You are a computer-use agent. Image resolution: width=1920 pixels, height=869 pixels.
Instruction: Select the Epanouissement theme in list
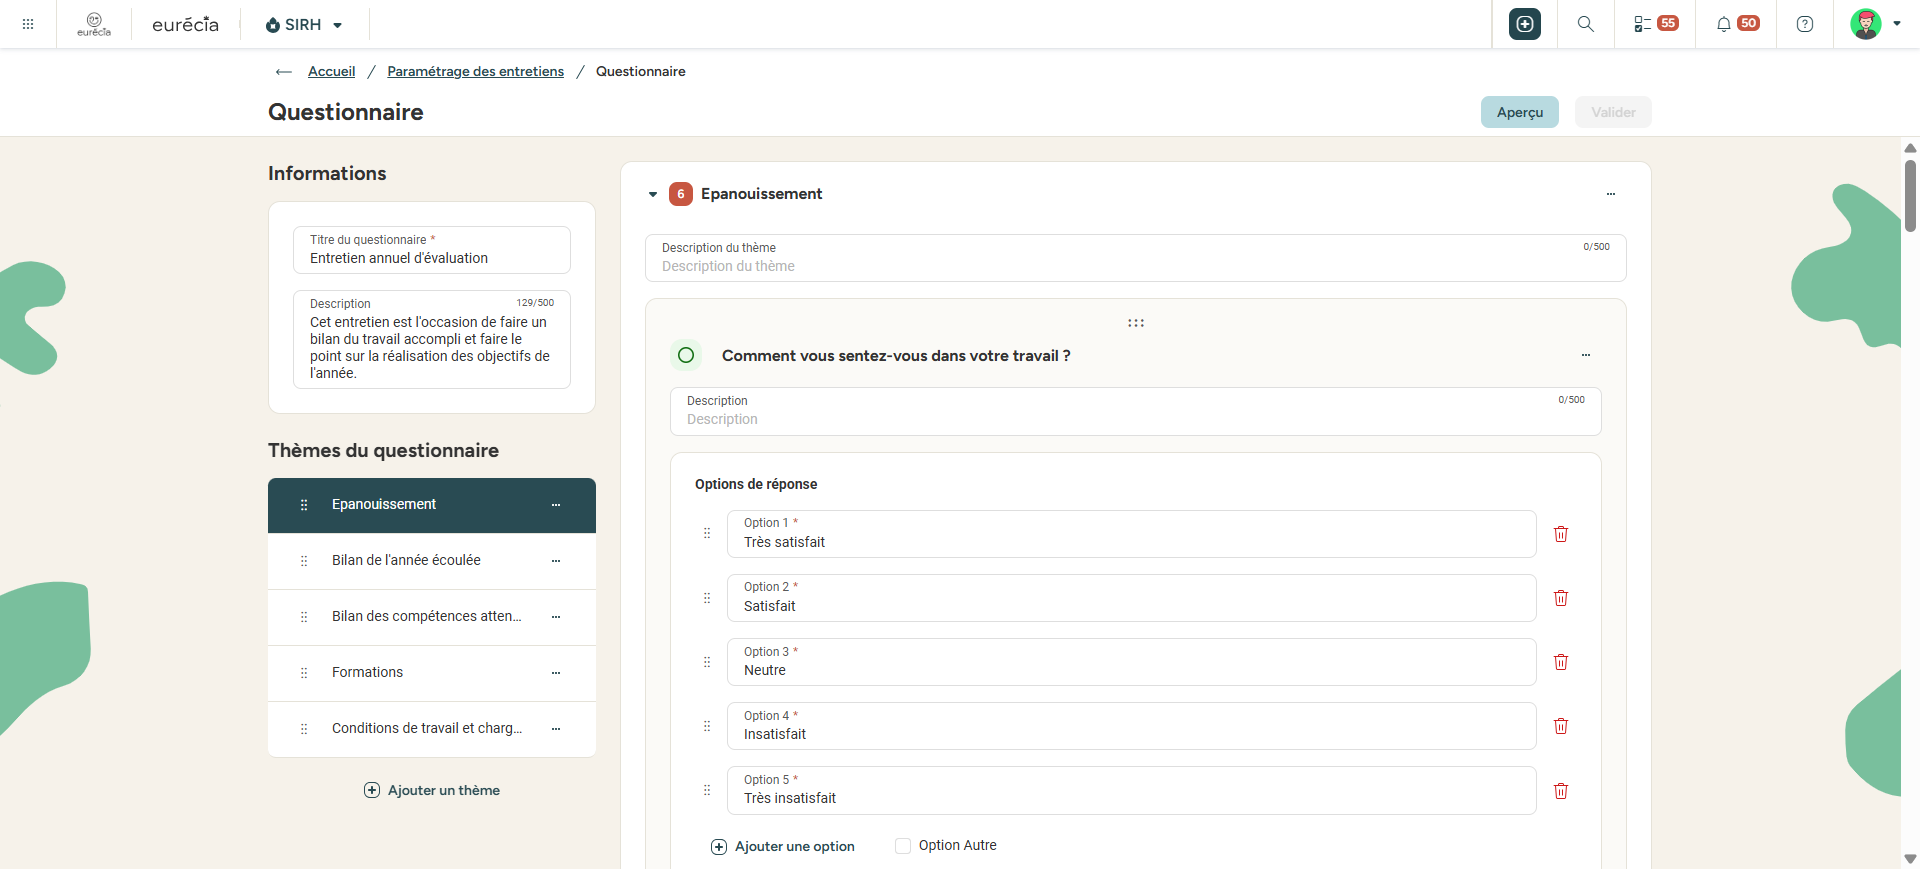(x=432, y=505)
